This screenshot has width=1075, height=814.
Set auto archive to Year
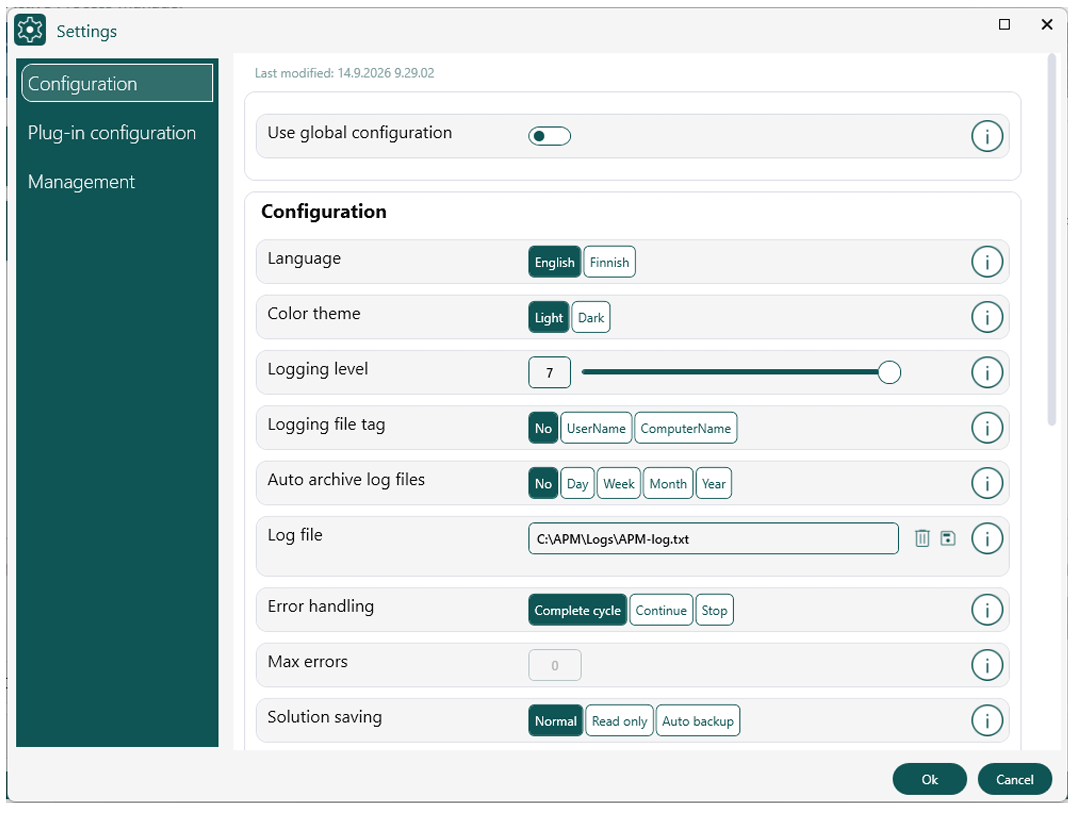pos(714,483)
